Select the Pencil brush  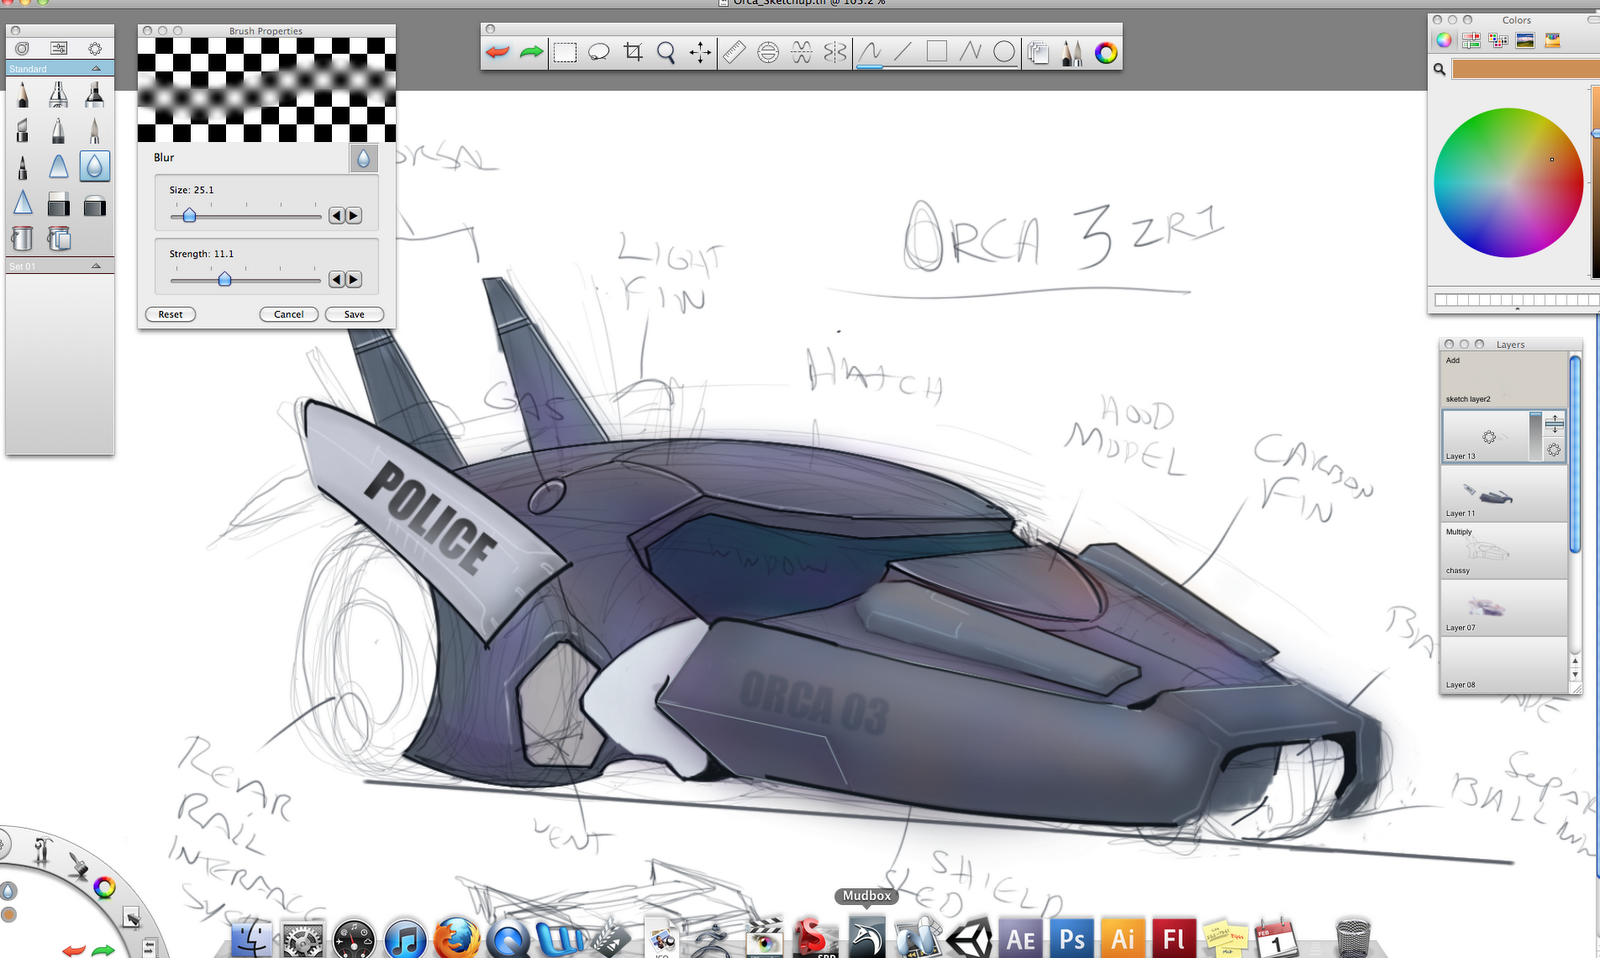(23, 95)
